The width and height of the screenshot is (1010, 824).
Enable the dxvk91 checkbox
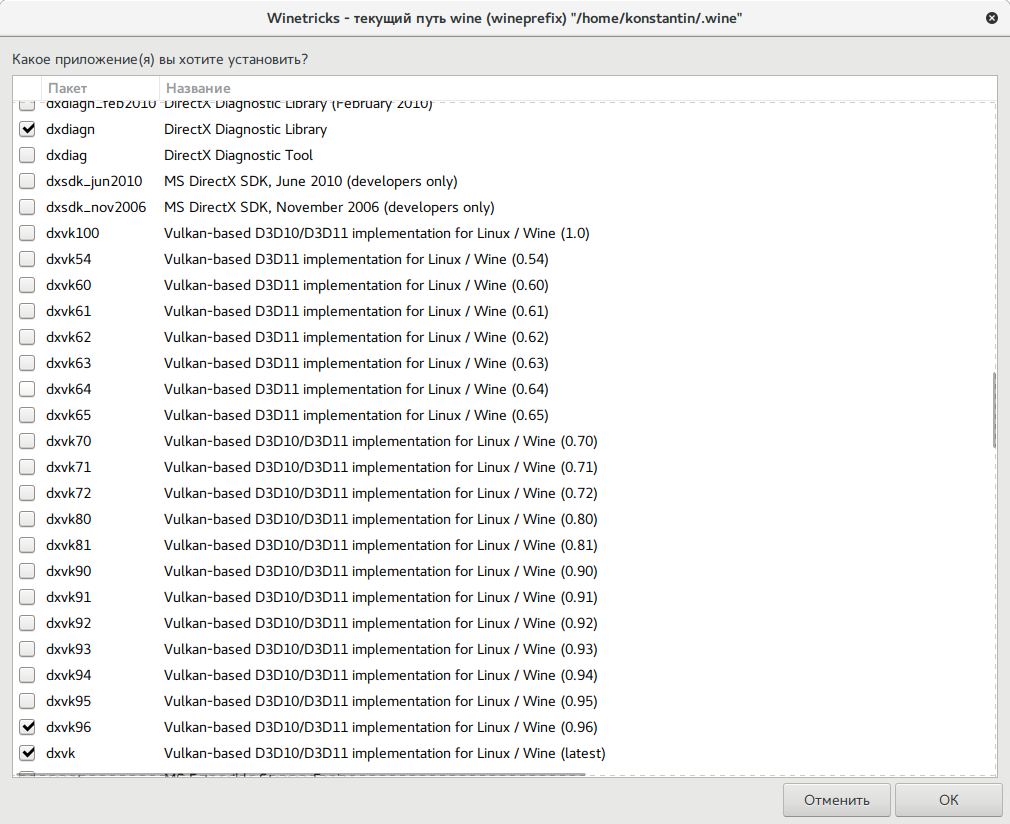tap(27, 597)
